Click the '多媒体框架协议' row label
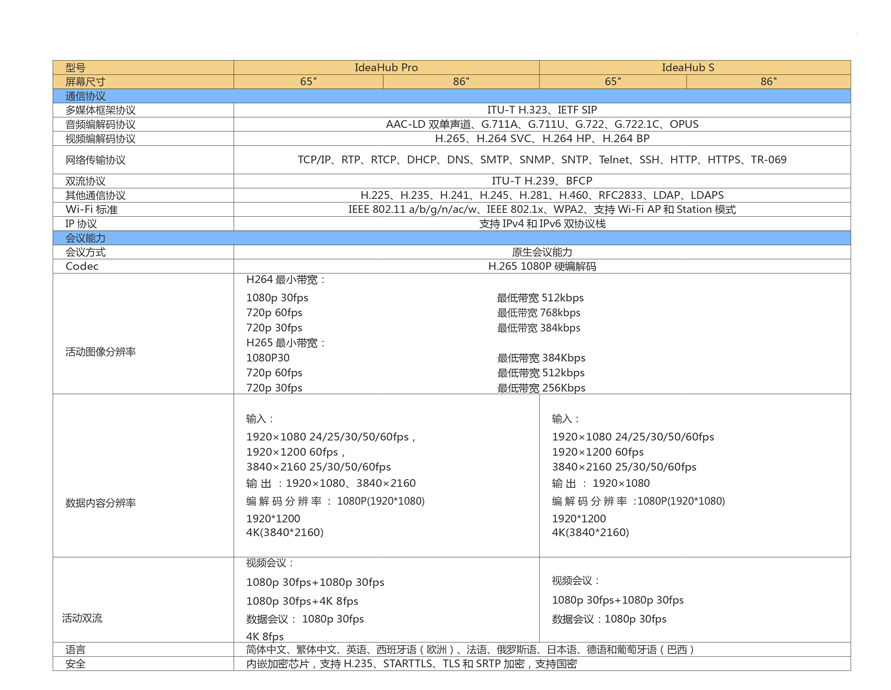The width and height of the screenshot is (891, 690). coord(101,110)
